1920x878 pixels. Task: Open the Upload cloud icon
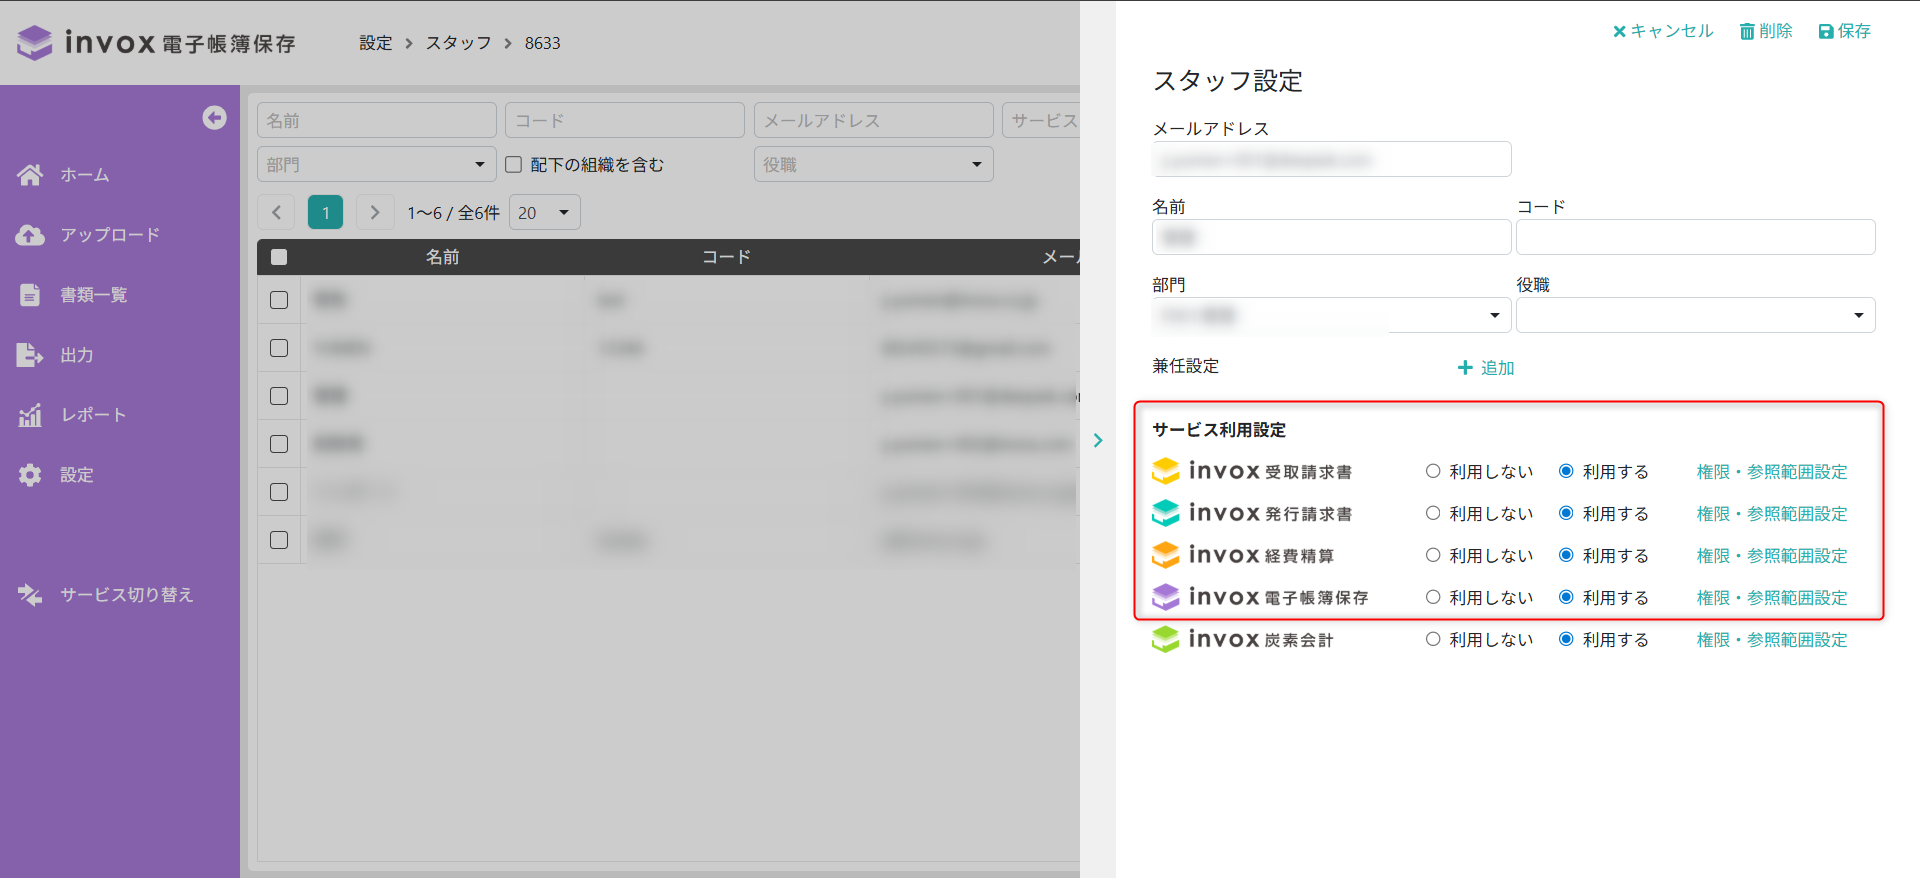pyautogui.click(x=30, y=235)
